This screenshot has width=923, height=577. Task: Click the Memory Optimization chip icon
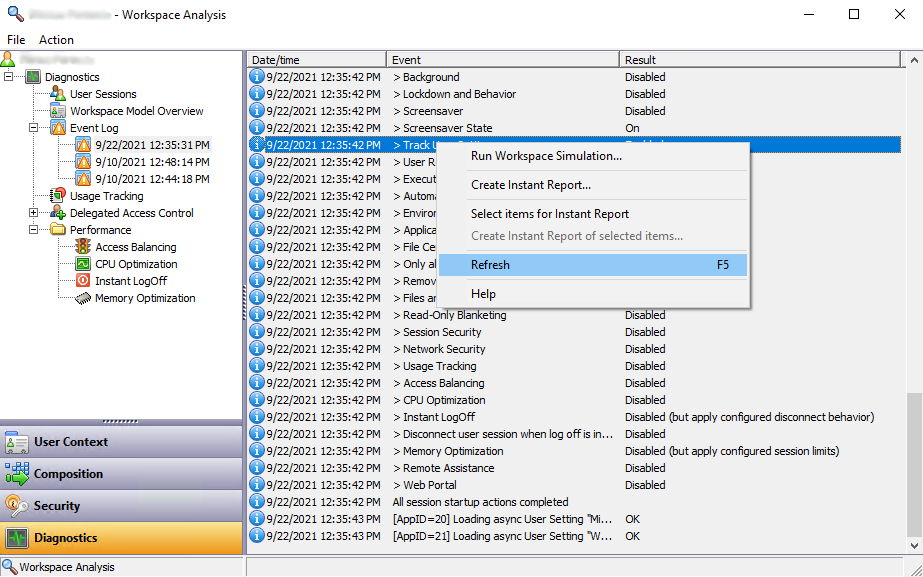tap(83, 298)
